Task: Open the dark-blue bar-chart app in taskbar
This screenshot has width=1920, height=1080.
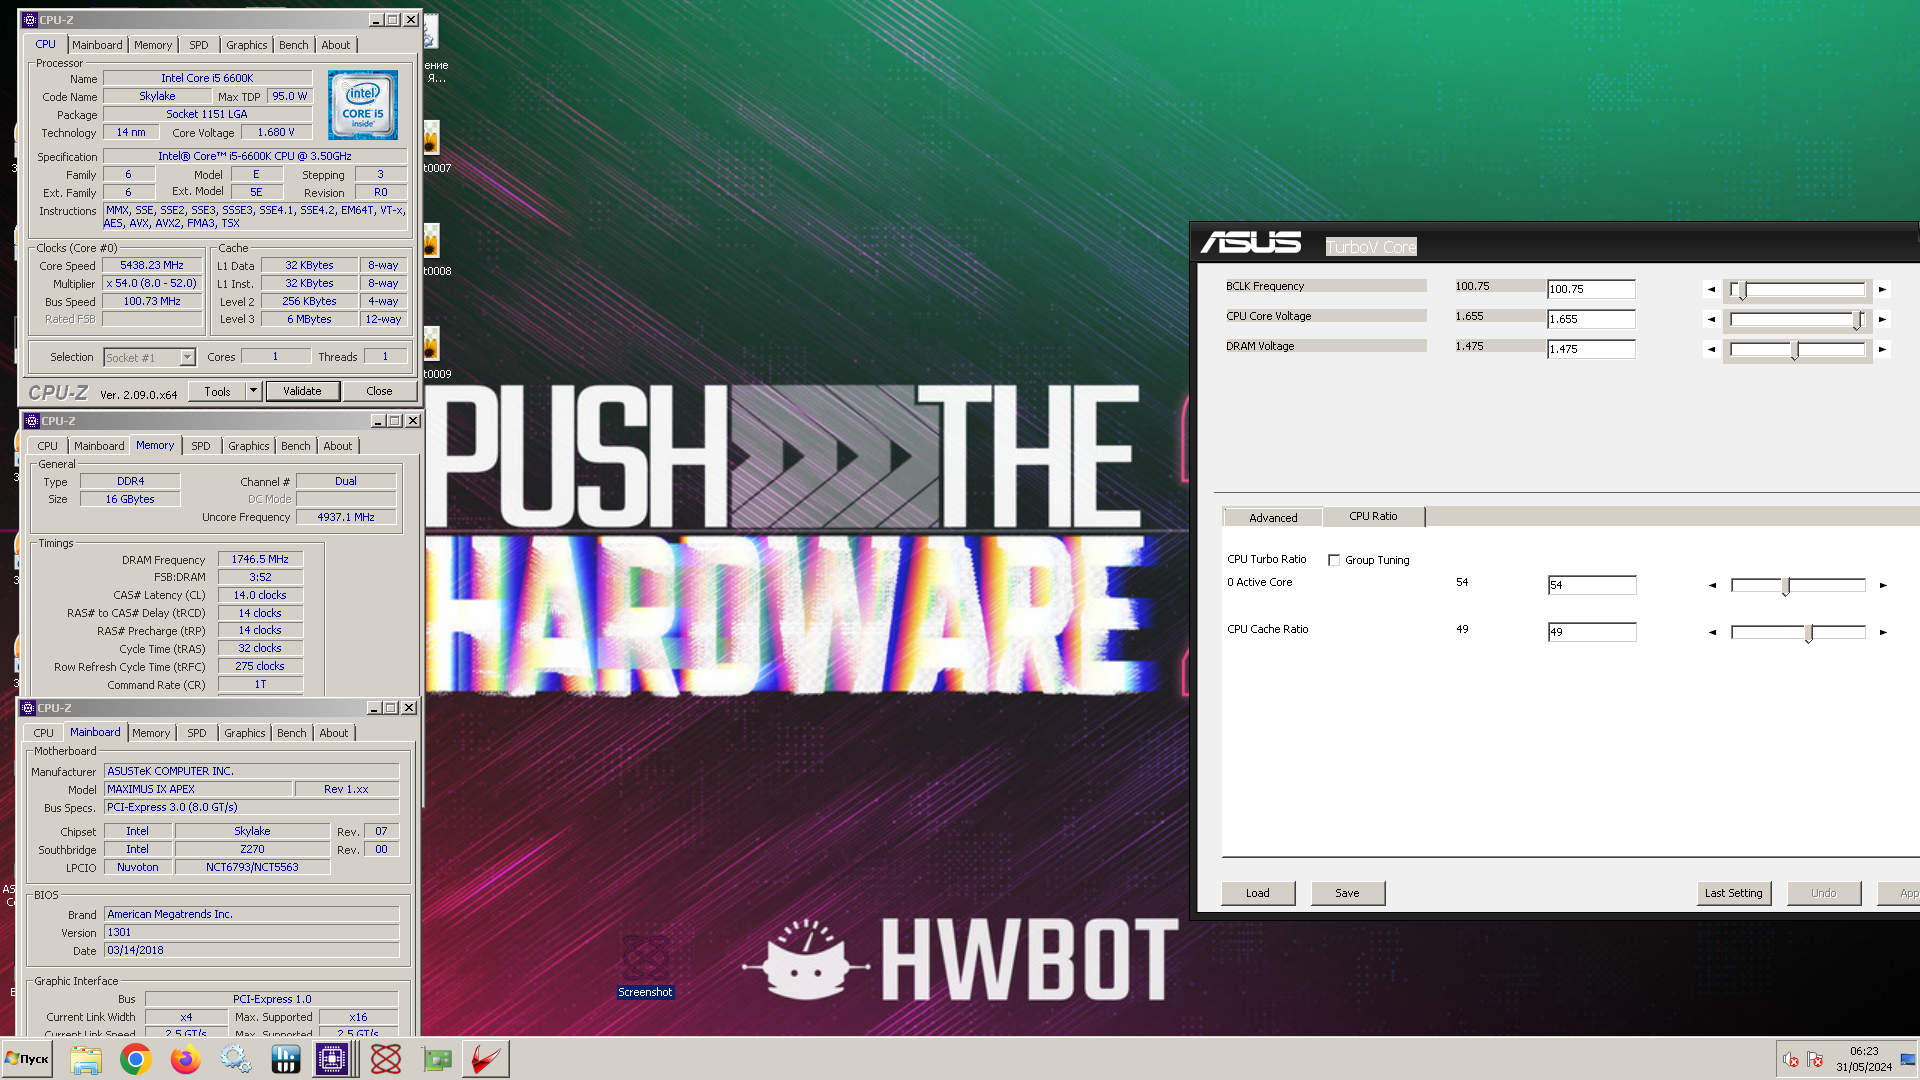Action: click(x=286, y=1059)
